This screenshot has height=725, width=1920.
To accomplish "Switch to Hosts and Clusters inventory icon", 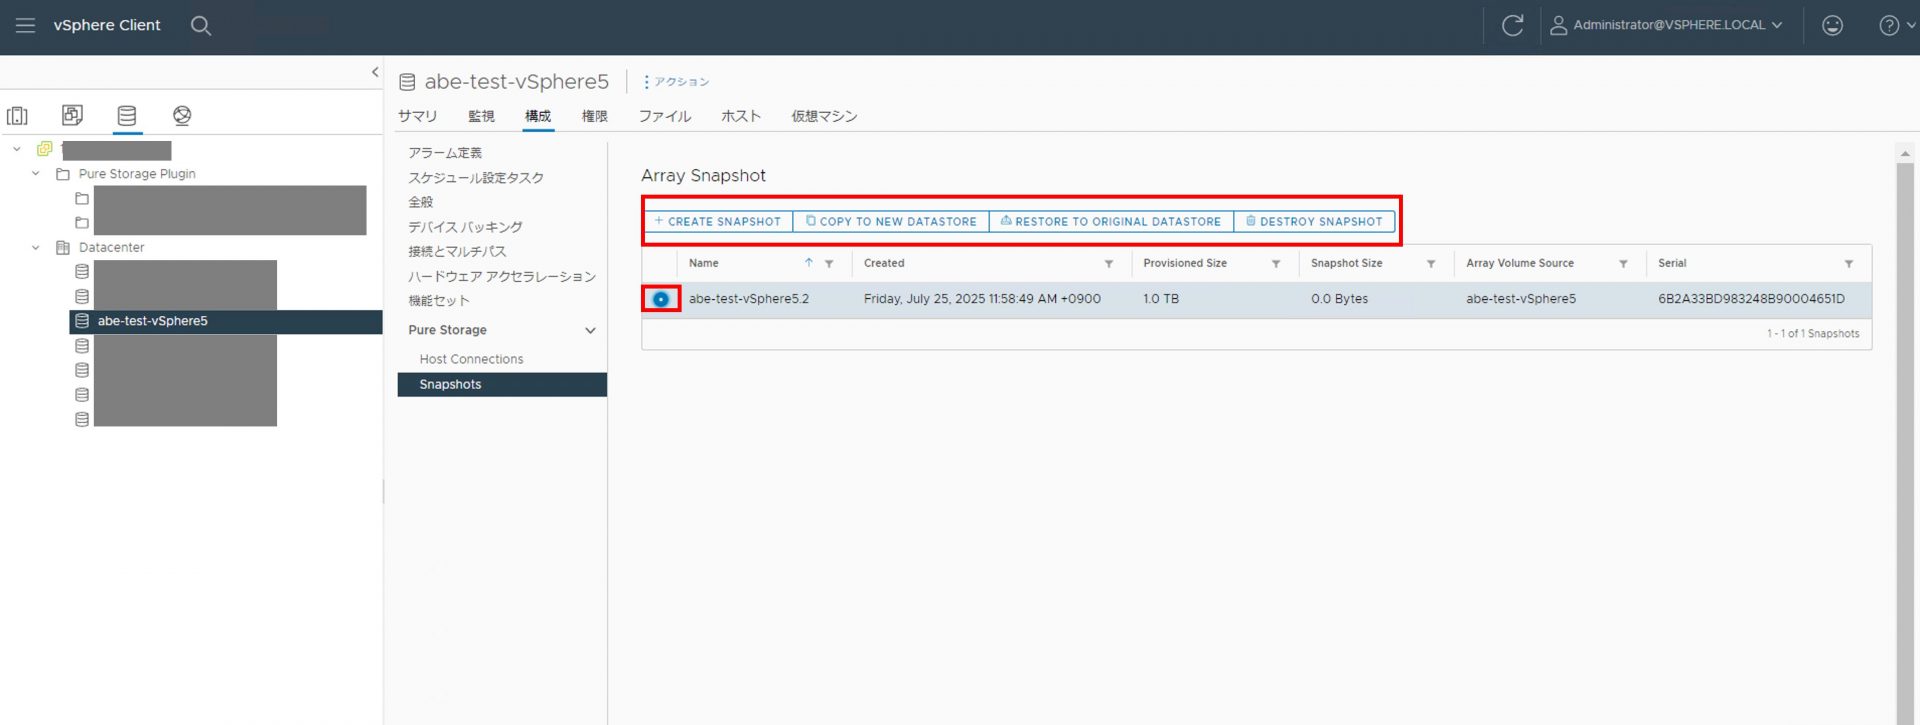I will [17, 115].
